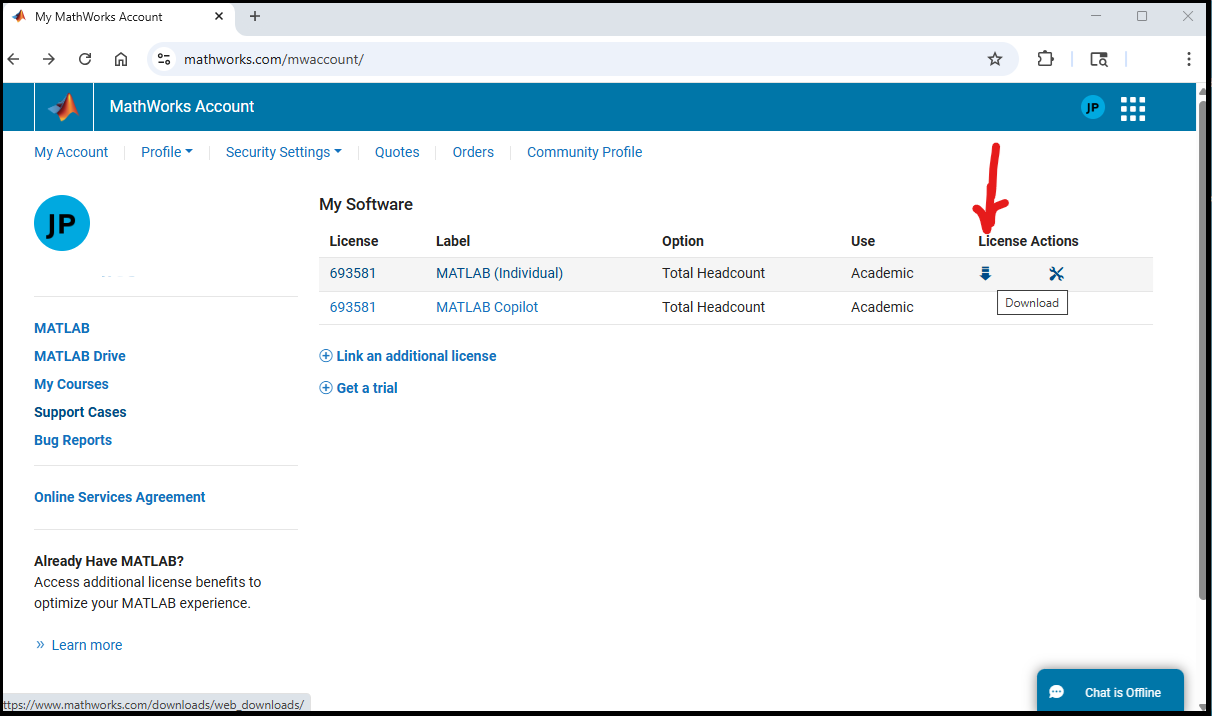This screenshot has width=1212, height=716.
Task: View site information icon in address bar
Action: click(165, 59)
